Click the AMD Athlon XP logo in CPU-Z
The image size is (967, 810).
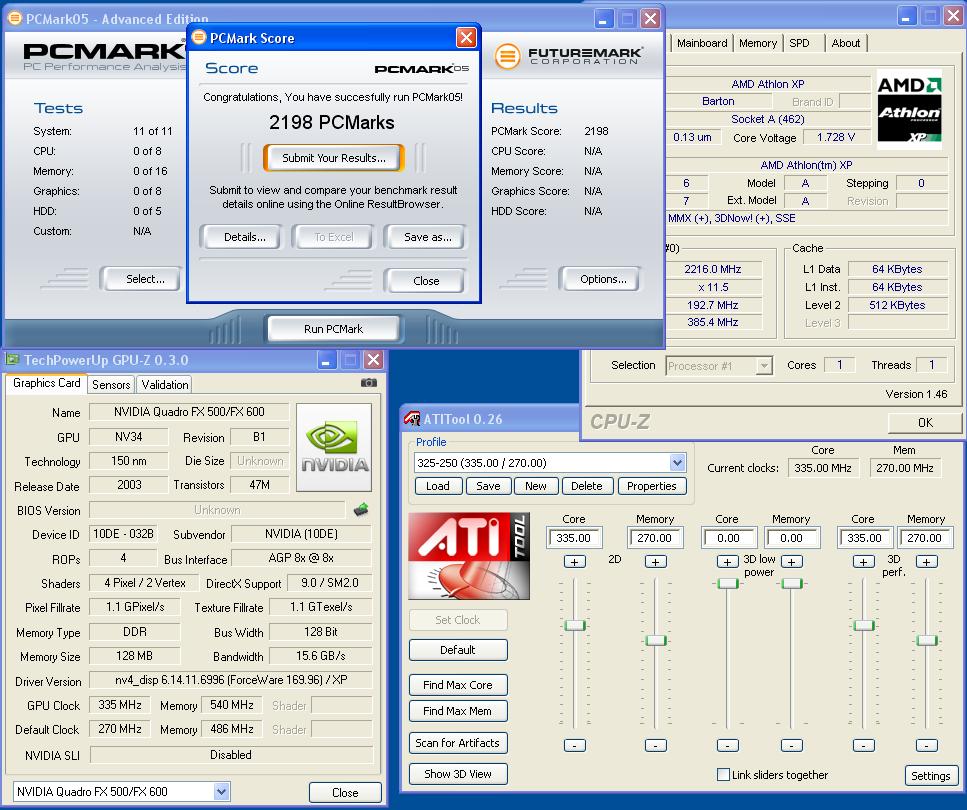click(910, 110)
